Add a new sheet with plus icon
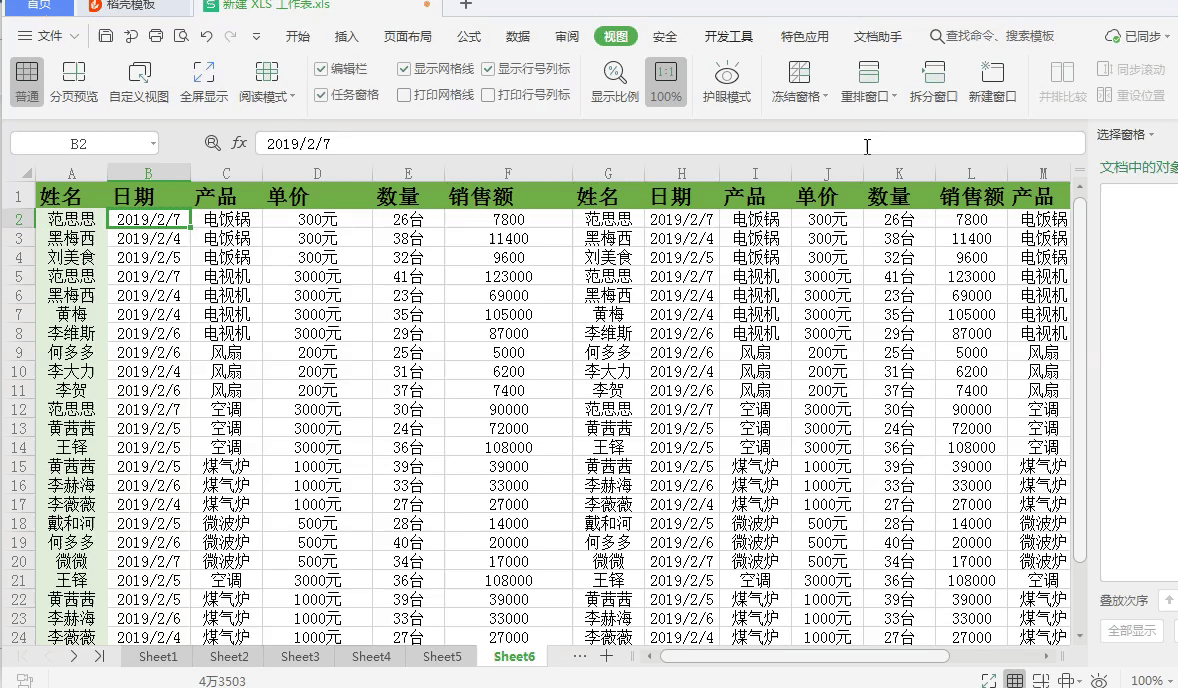The width and height of the screenshot is (1178, 688). pos(606,656)
